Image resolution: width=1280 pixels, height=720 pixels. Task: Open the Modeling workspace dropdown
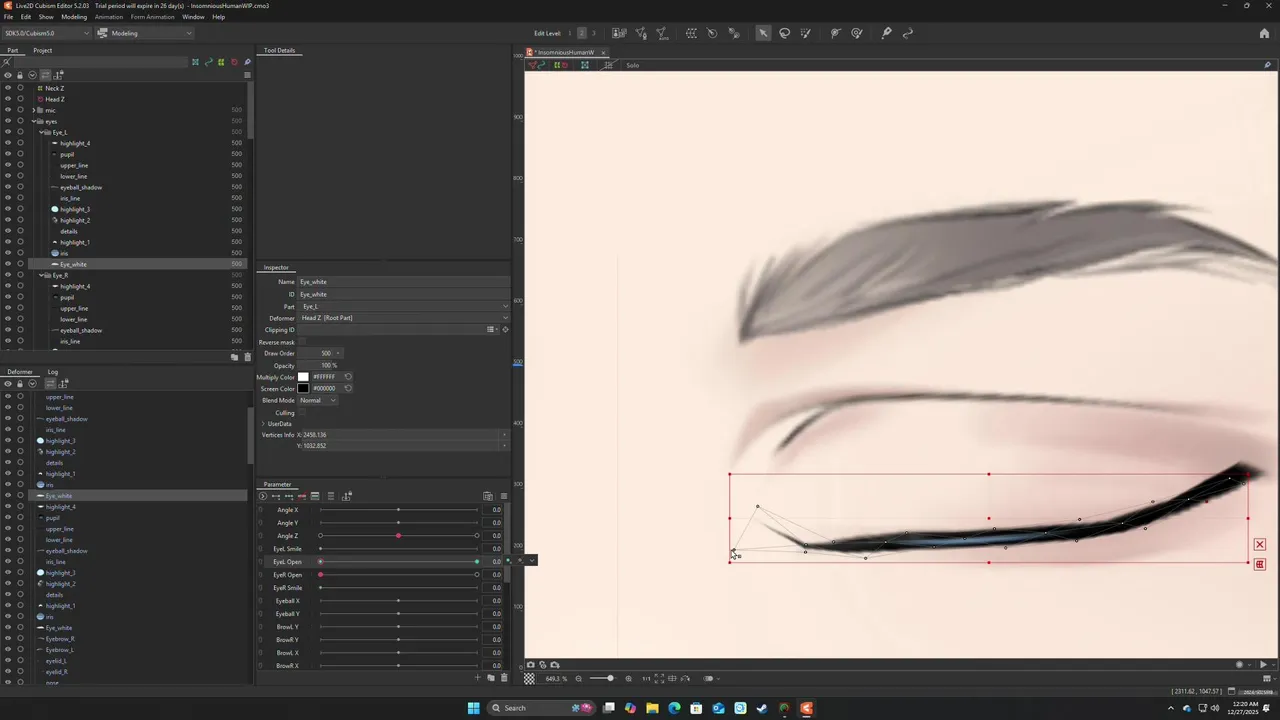coord(144,33)
